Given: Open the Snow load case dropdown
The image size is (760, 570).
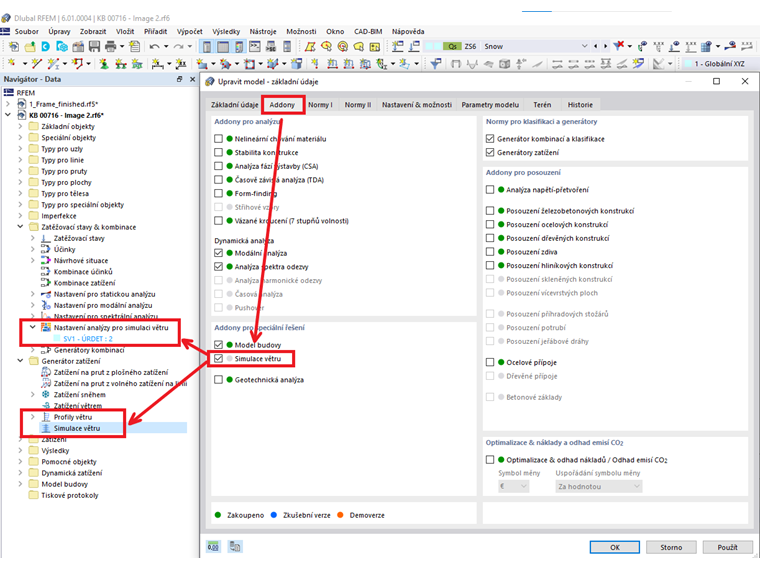Looking at the screenshot, I should [584, 46].
